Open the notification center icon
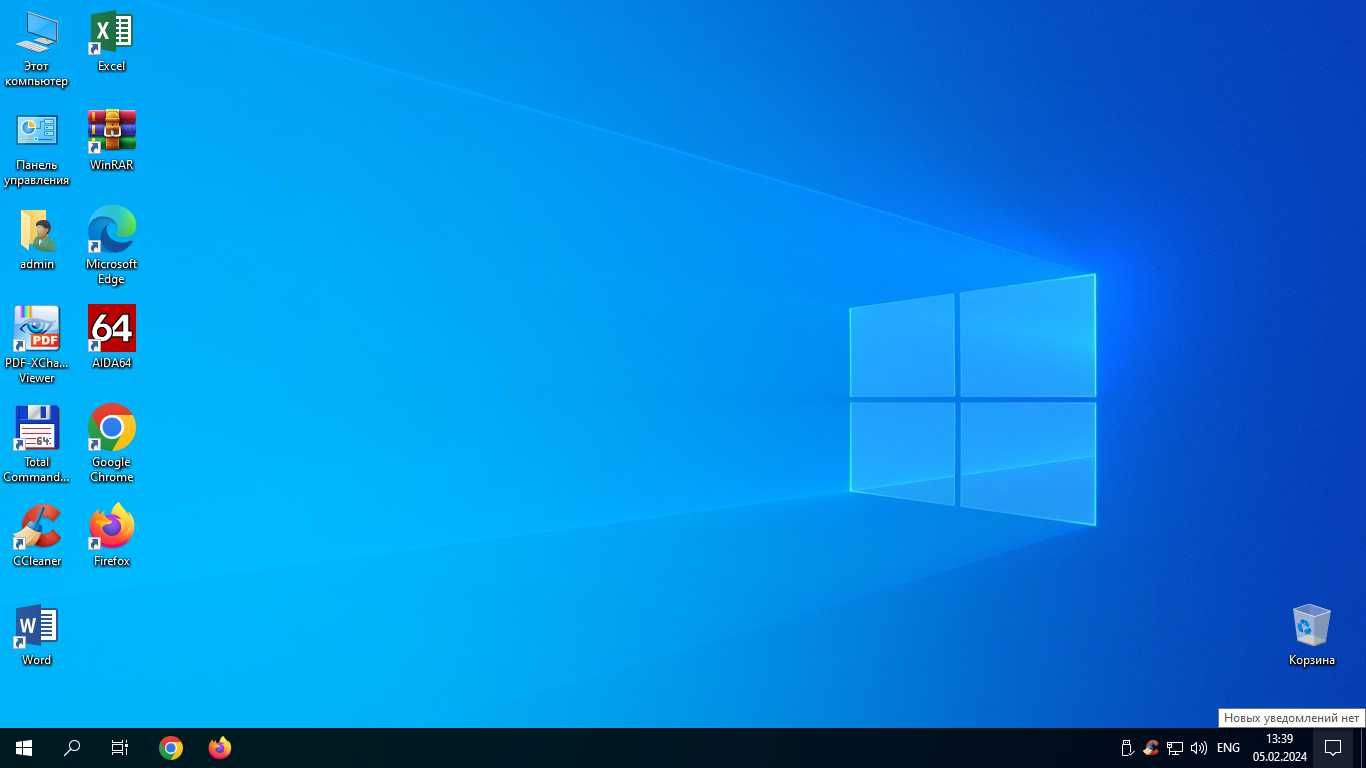1366x768 pixels. click(1333, 748)
